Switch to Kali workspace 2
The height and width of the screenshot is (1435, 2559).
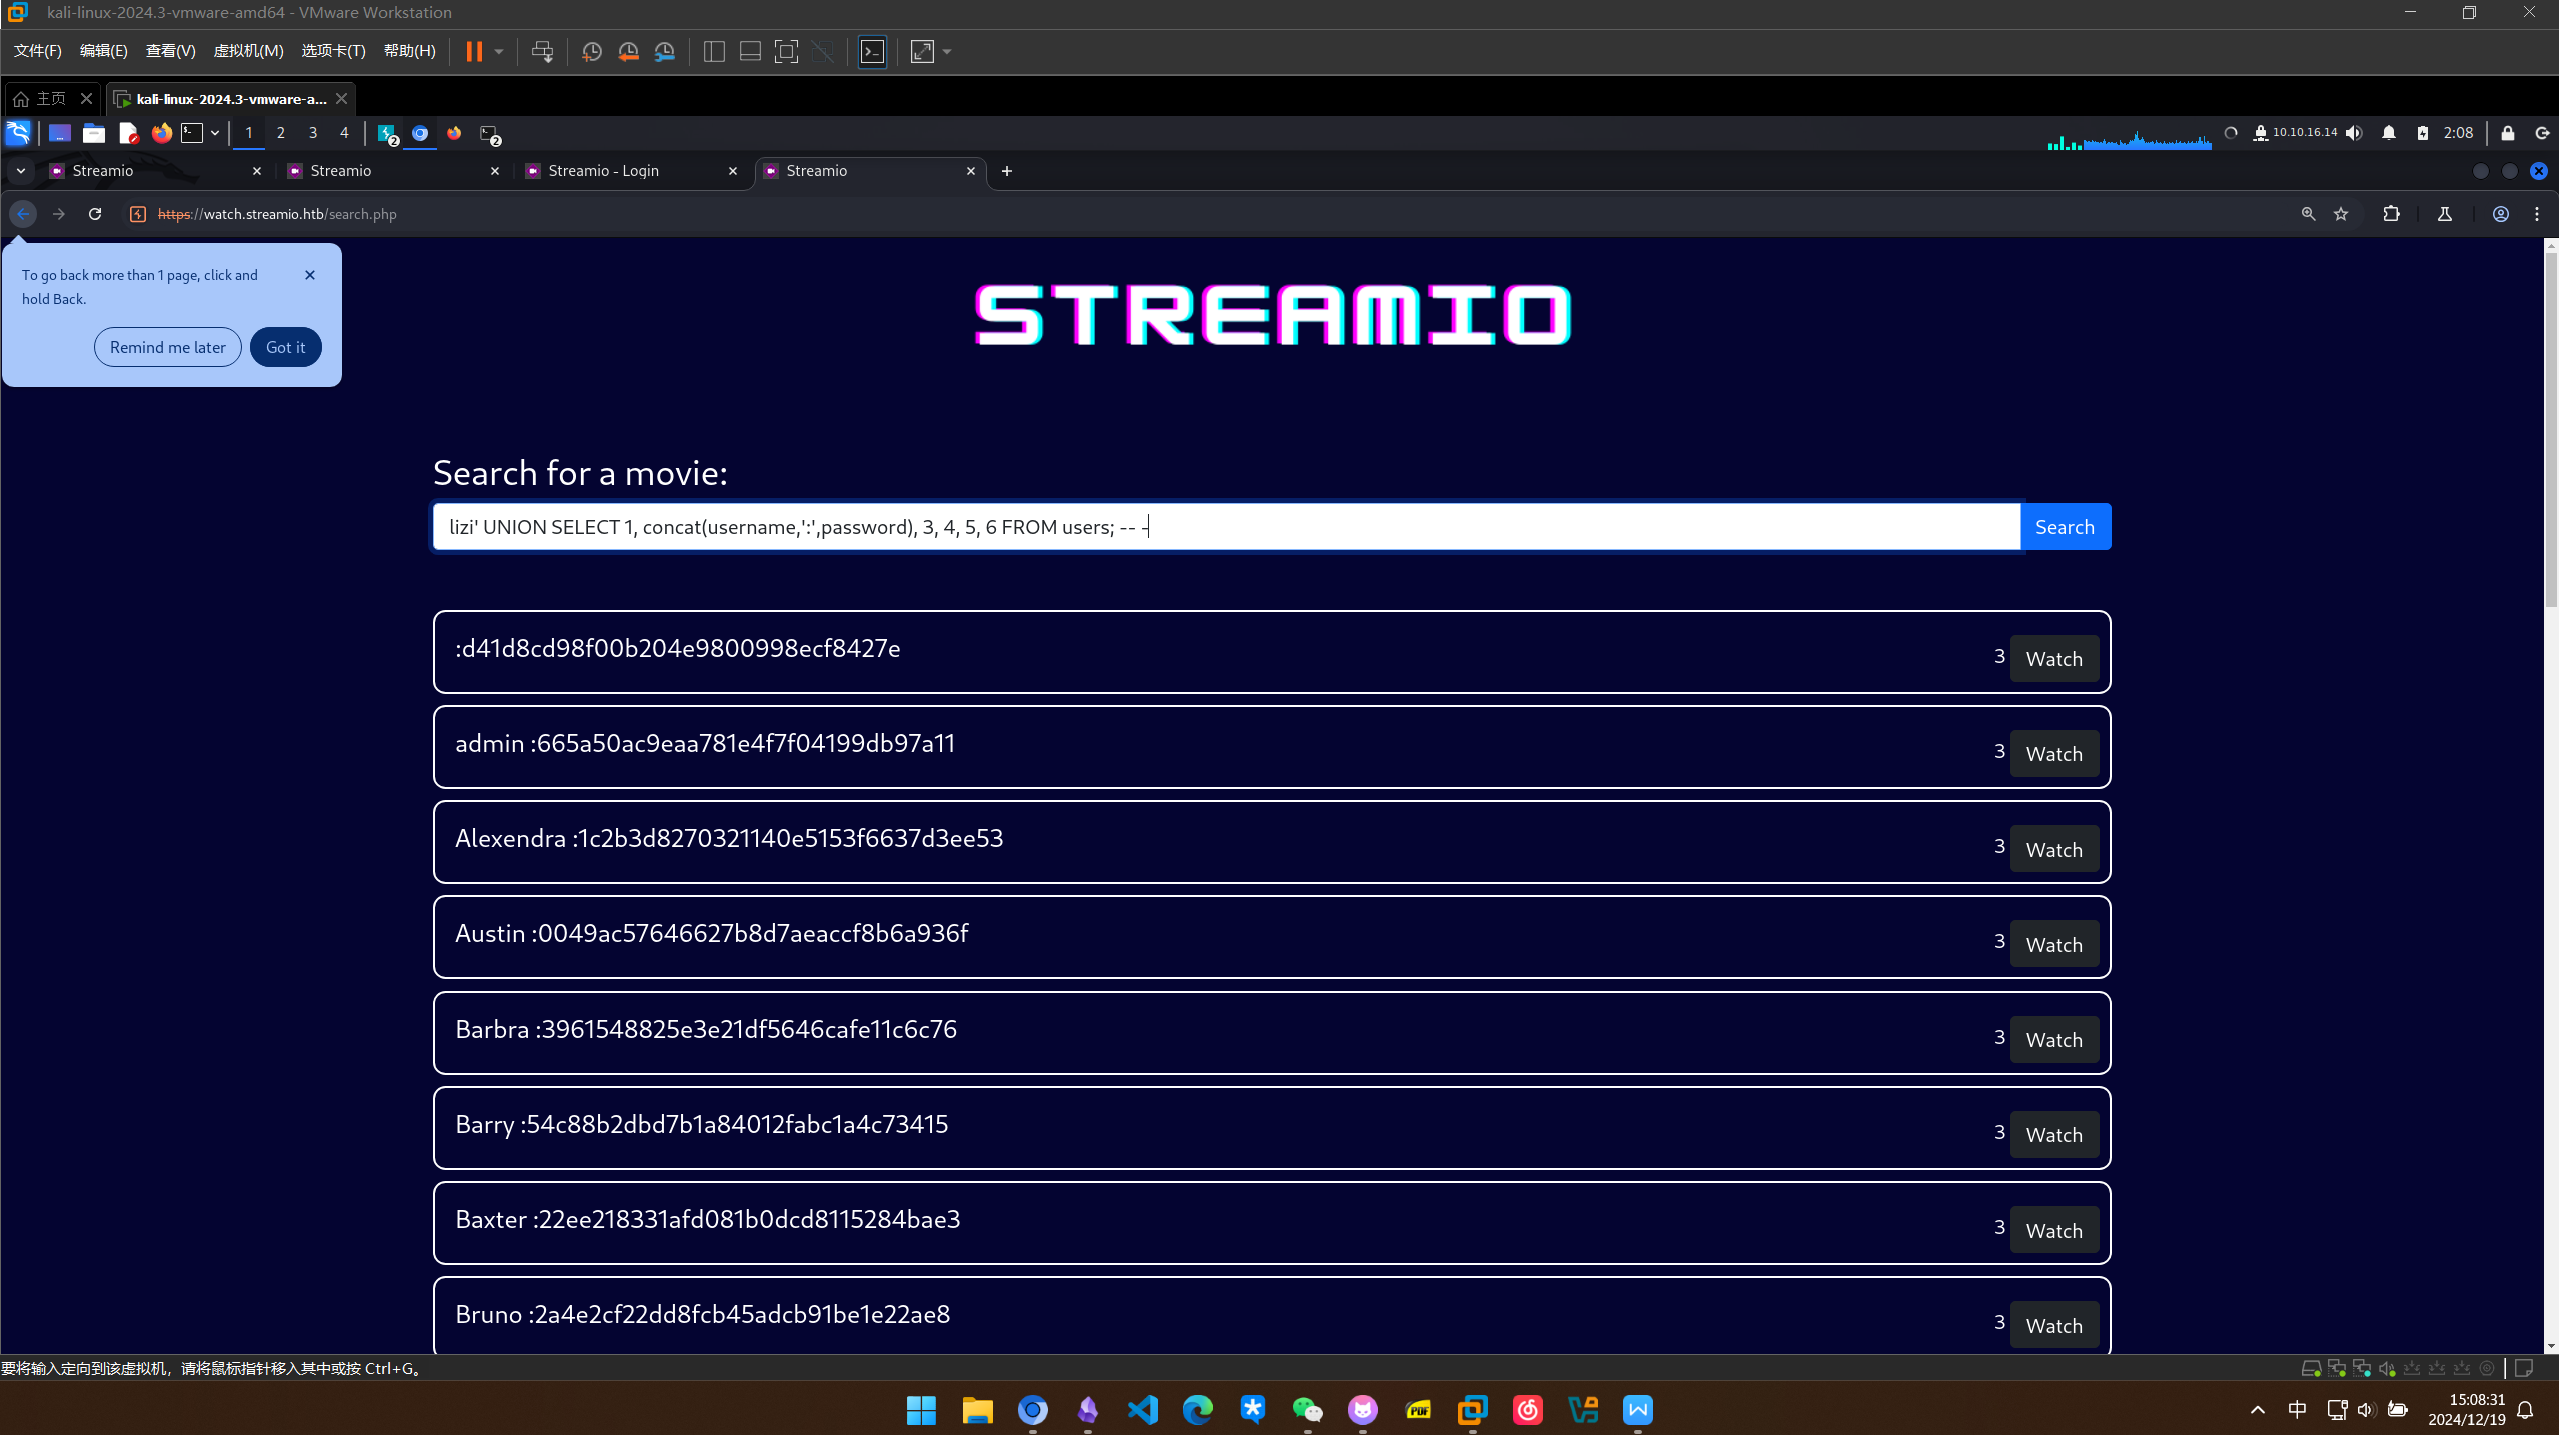point(281,133)
